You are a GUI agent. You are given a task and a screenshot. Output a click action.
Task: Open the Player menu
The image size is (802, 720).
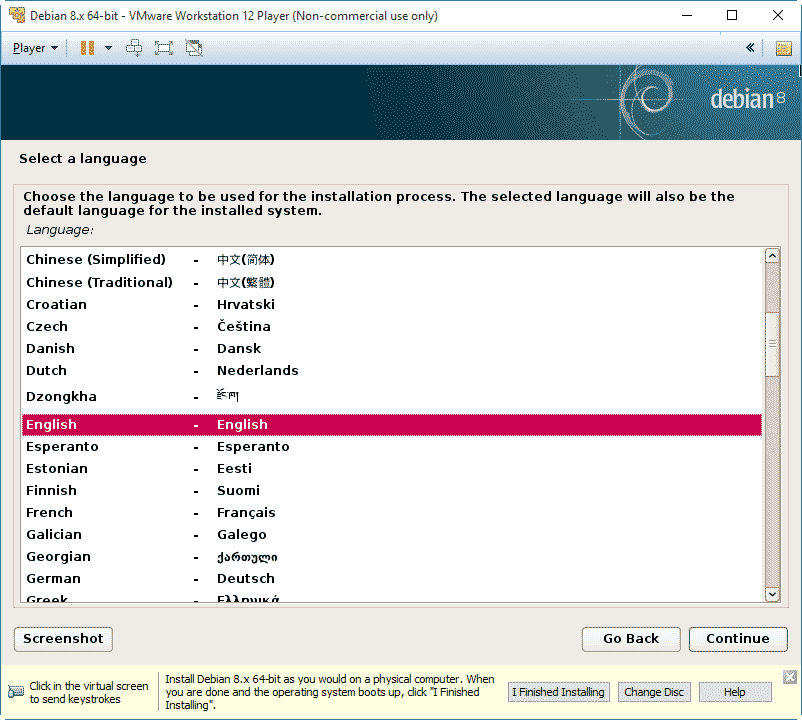click(35, 48)
